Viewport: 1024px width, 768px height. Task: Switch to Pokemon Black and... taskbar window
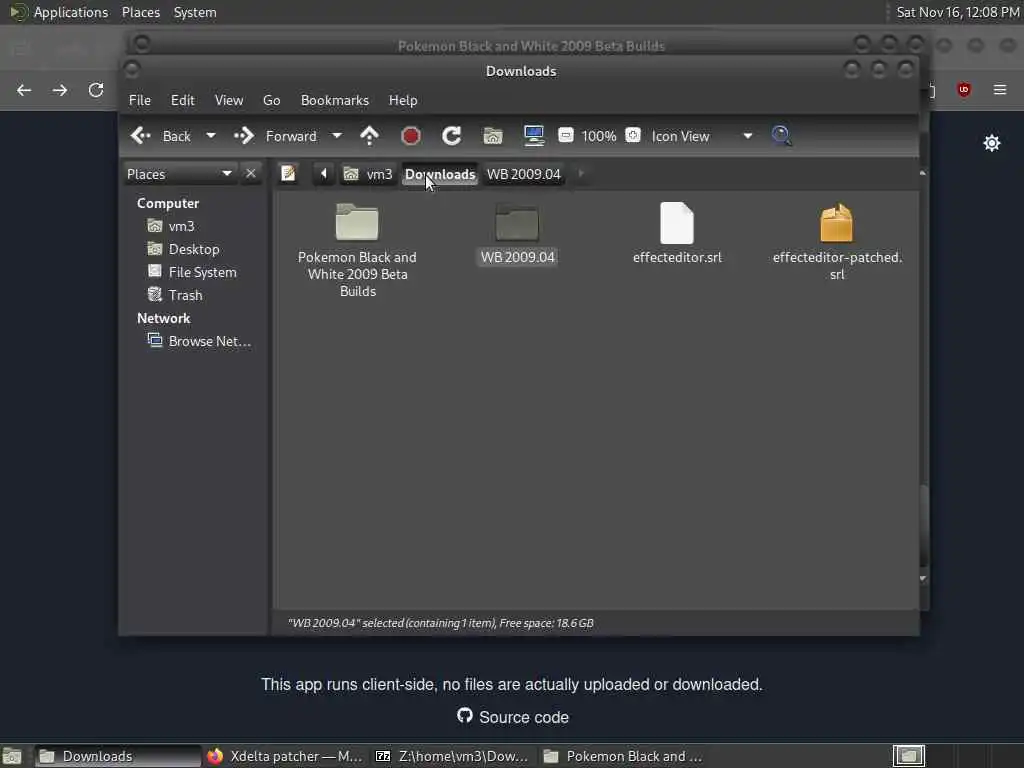pos(622,756)
